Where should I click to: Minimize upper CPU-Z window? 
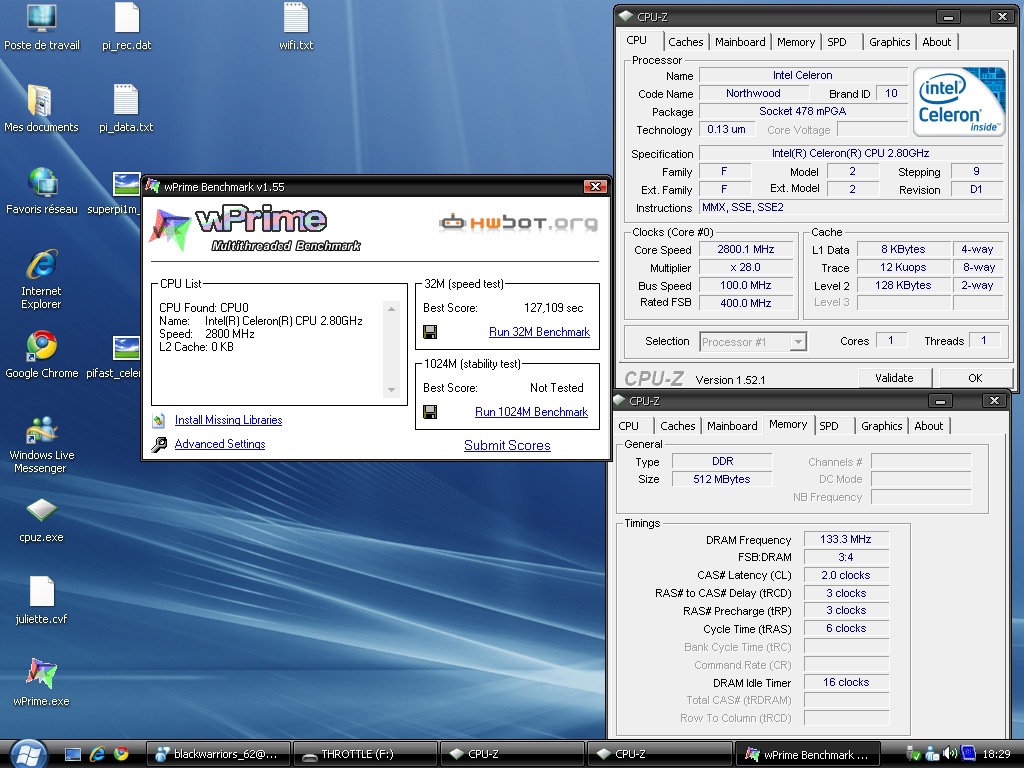(948, 17)
